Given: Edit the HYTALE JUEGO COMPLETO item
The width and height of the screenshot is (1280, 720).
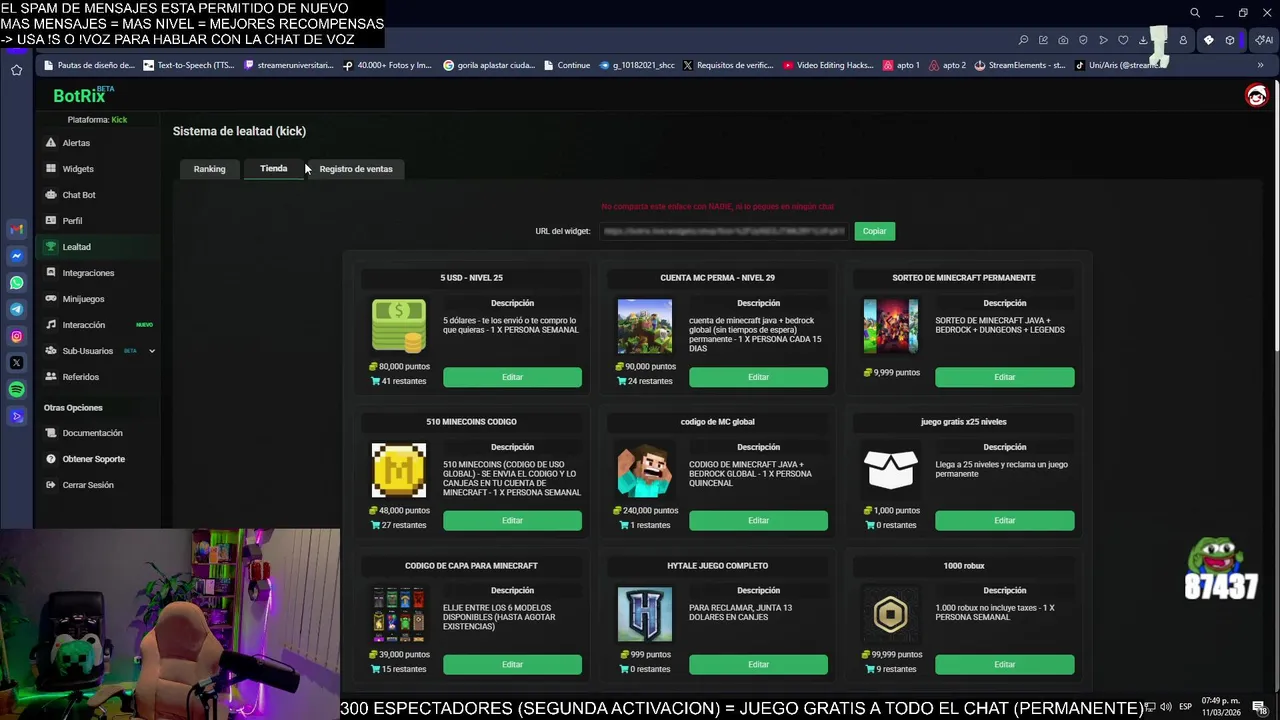Looking at the screenshot, I should (758, 664).
